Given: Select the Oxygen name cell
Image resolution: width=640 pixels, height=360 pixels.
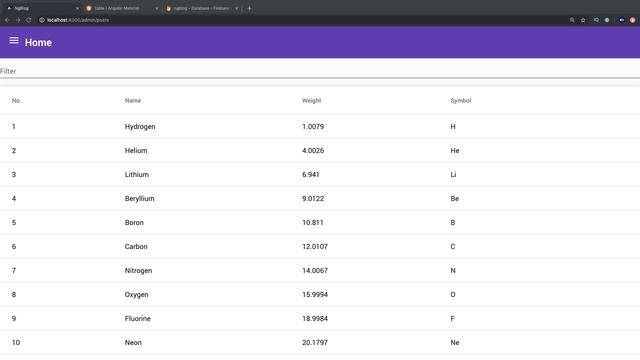Looking at the screenshot, I should click(x=136, y=295).
